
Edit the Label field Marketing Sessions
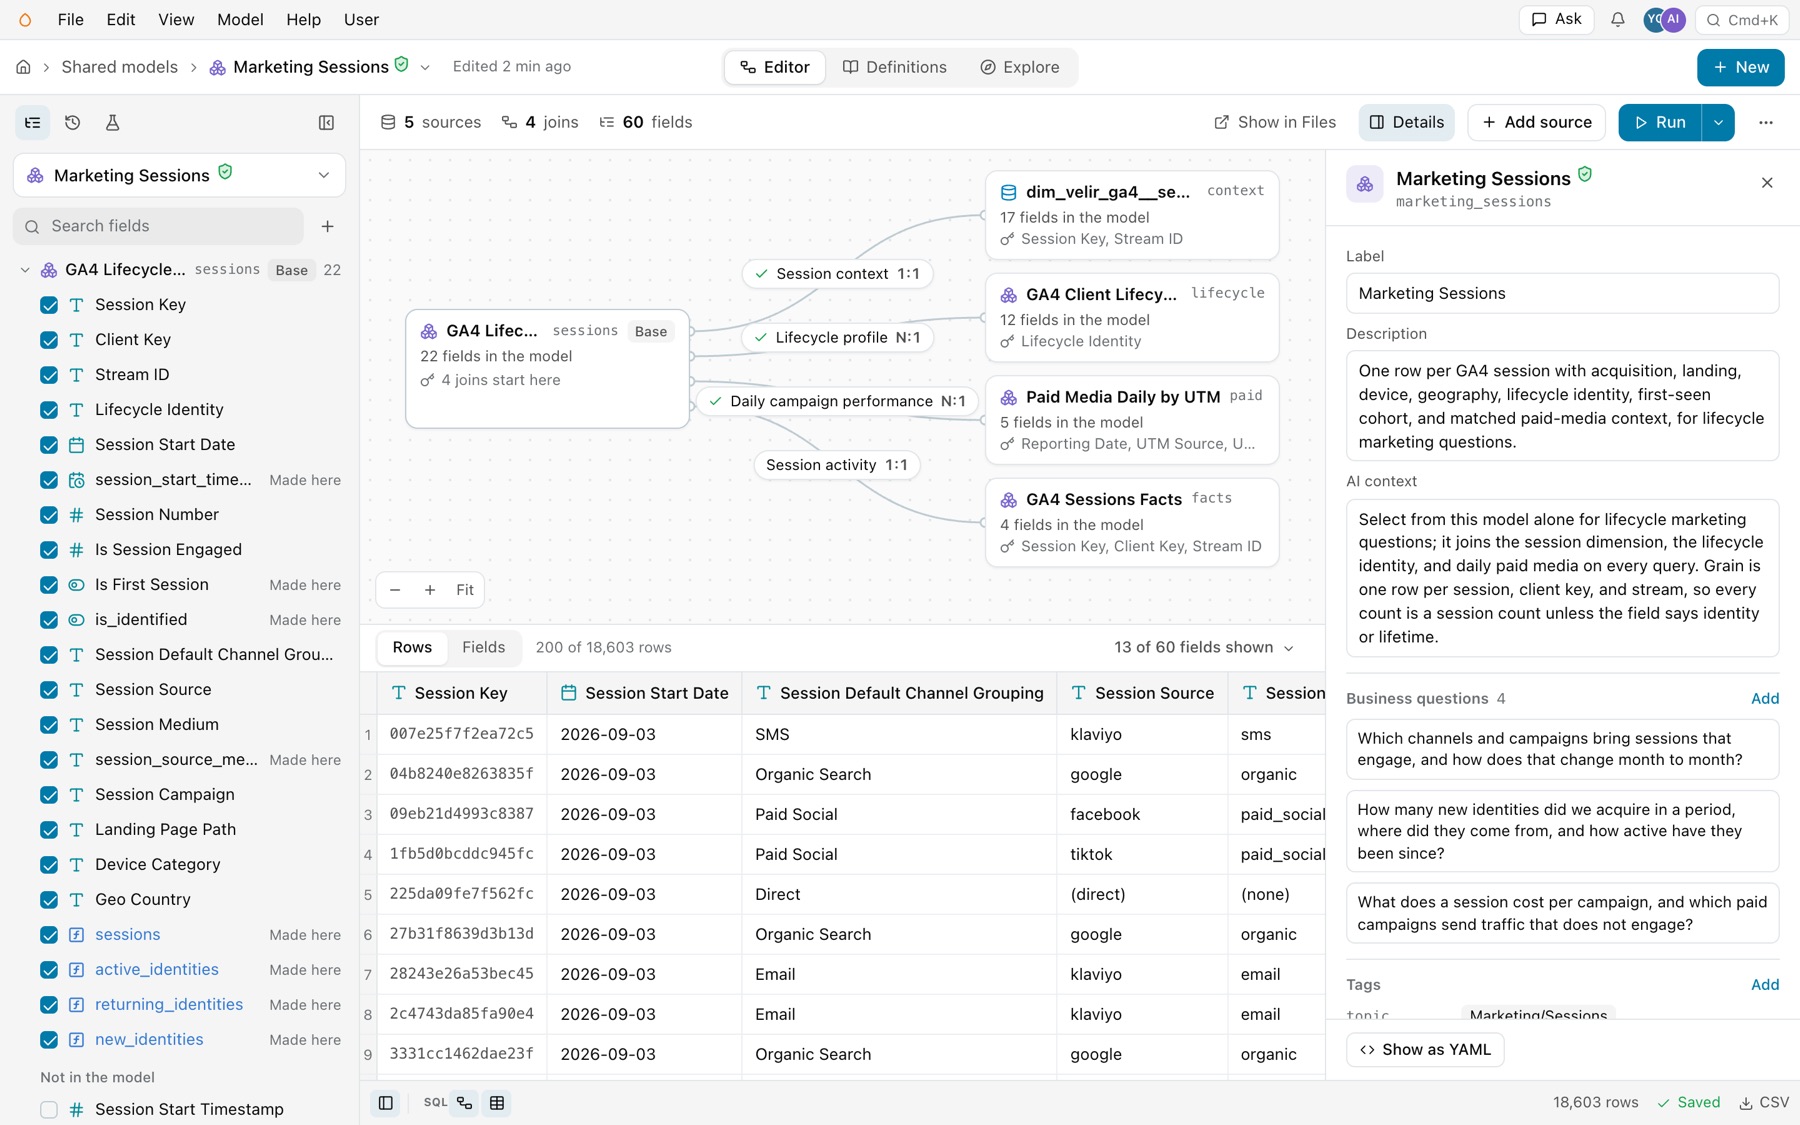pyautogui.click(x=1562, y=293)
